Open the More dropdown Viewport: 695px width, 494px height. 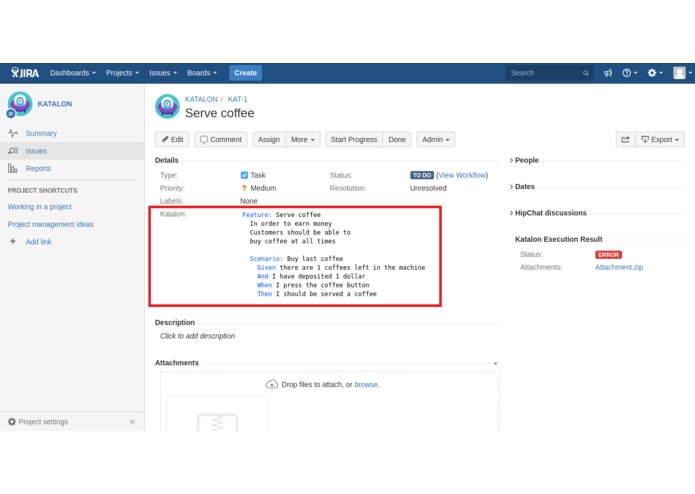(303, 140)
